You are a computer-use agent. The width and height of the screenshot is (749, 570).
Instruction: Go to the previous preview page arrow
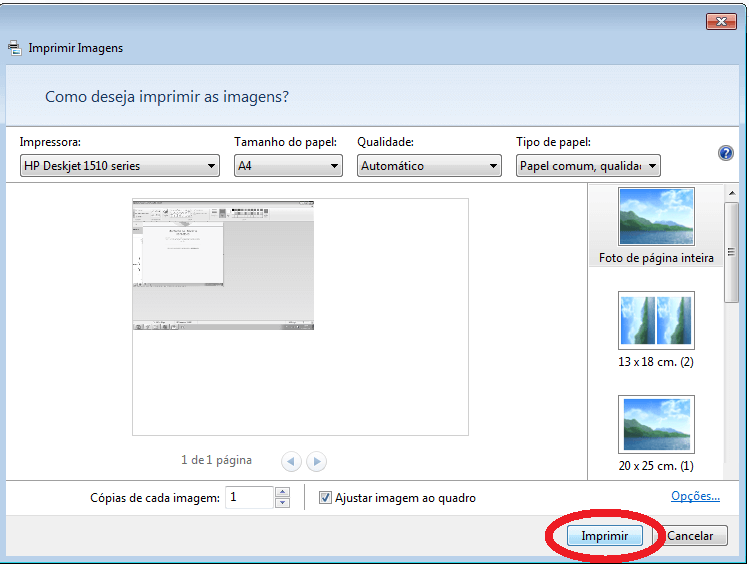(x=291, y=461)
